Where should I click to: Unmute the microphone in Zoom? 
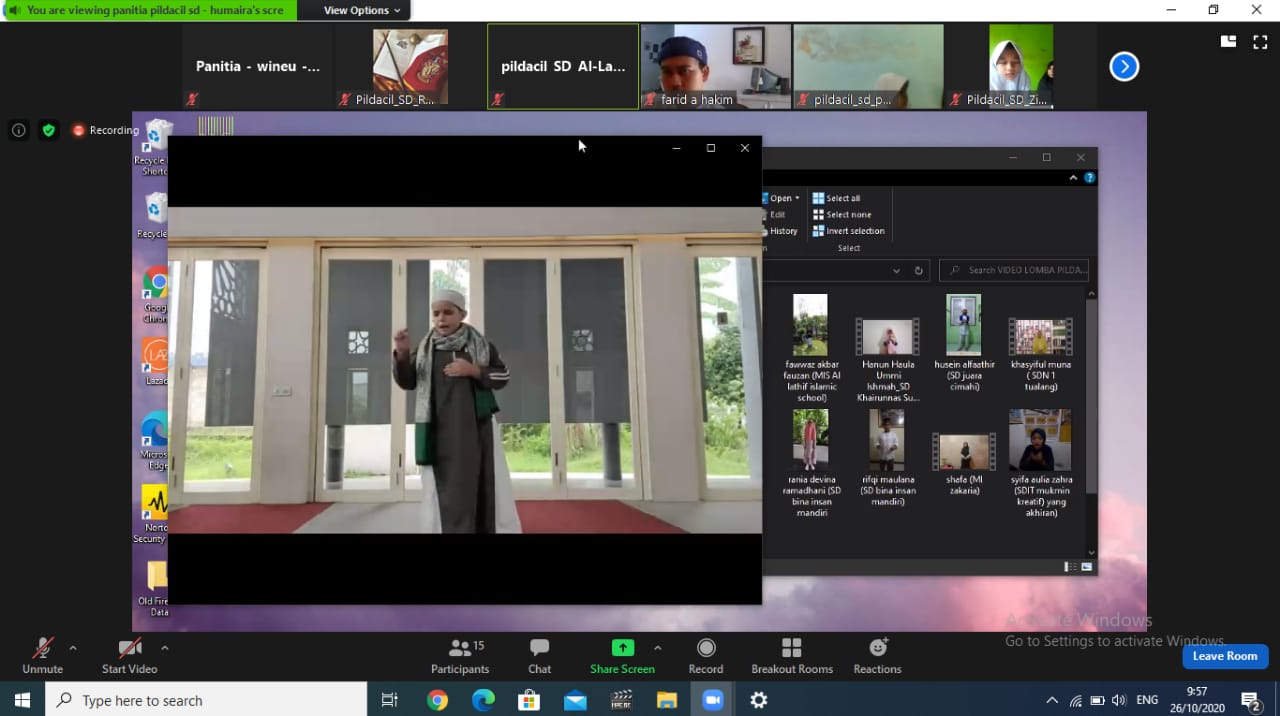(x=42, y=656)
